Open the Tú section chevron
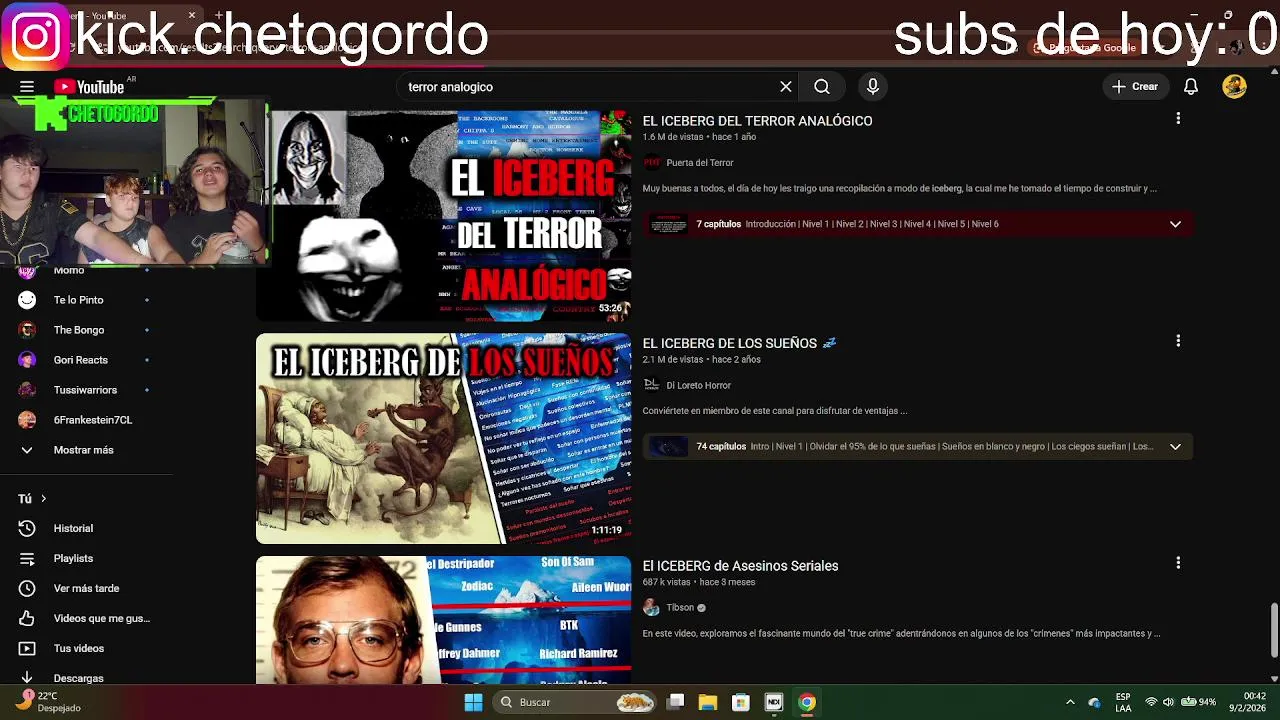Viewport: 1280px width, 720px height. [43, 498]
